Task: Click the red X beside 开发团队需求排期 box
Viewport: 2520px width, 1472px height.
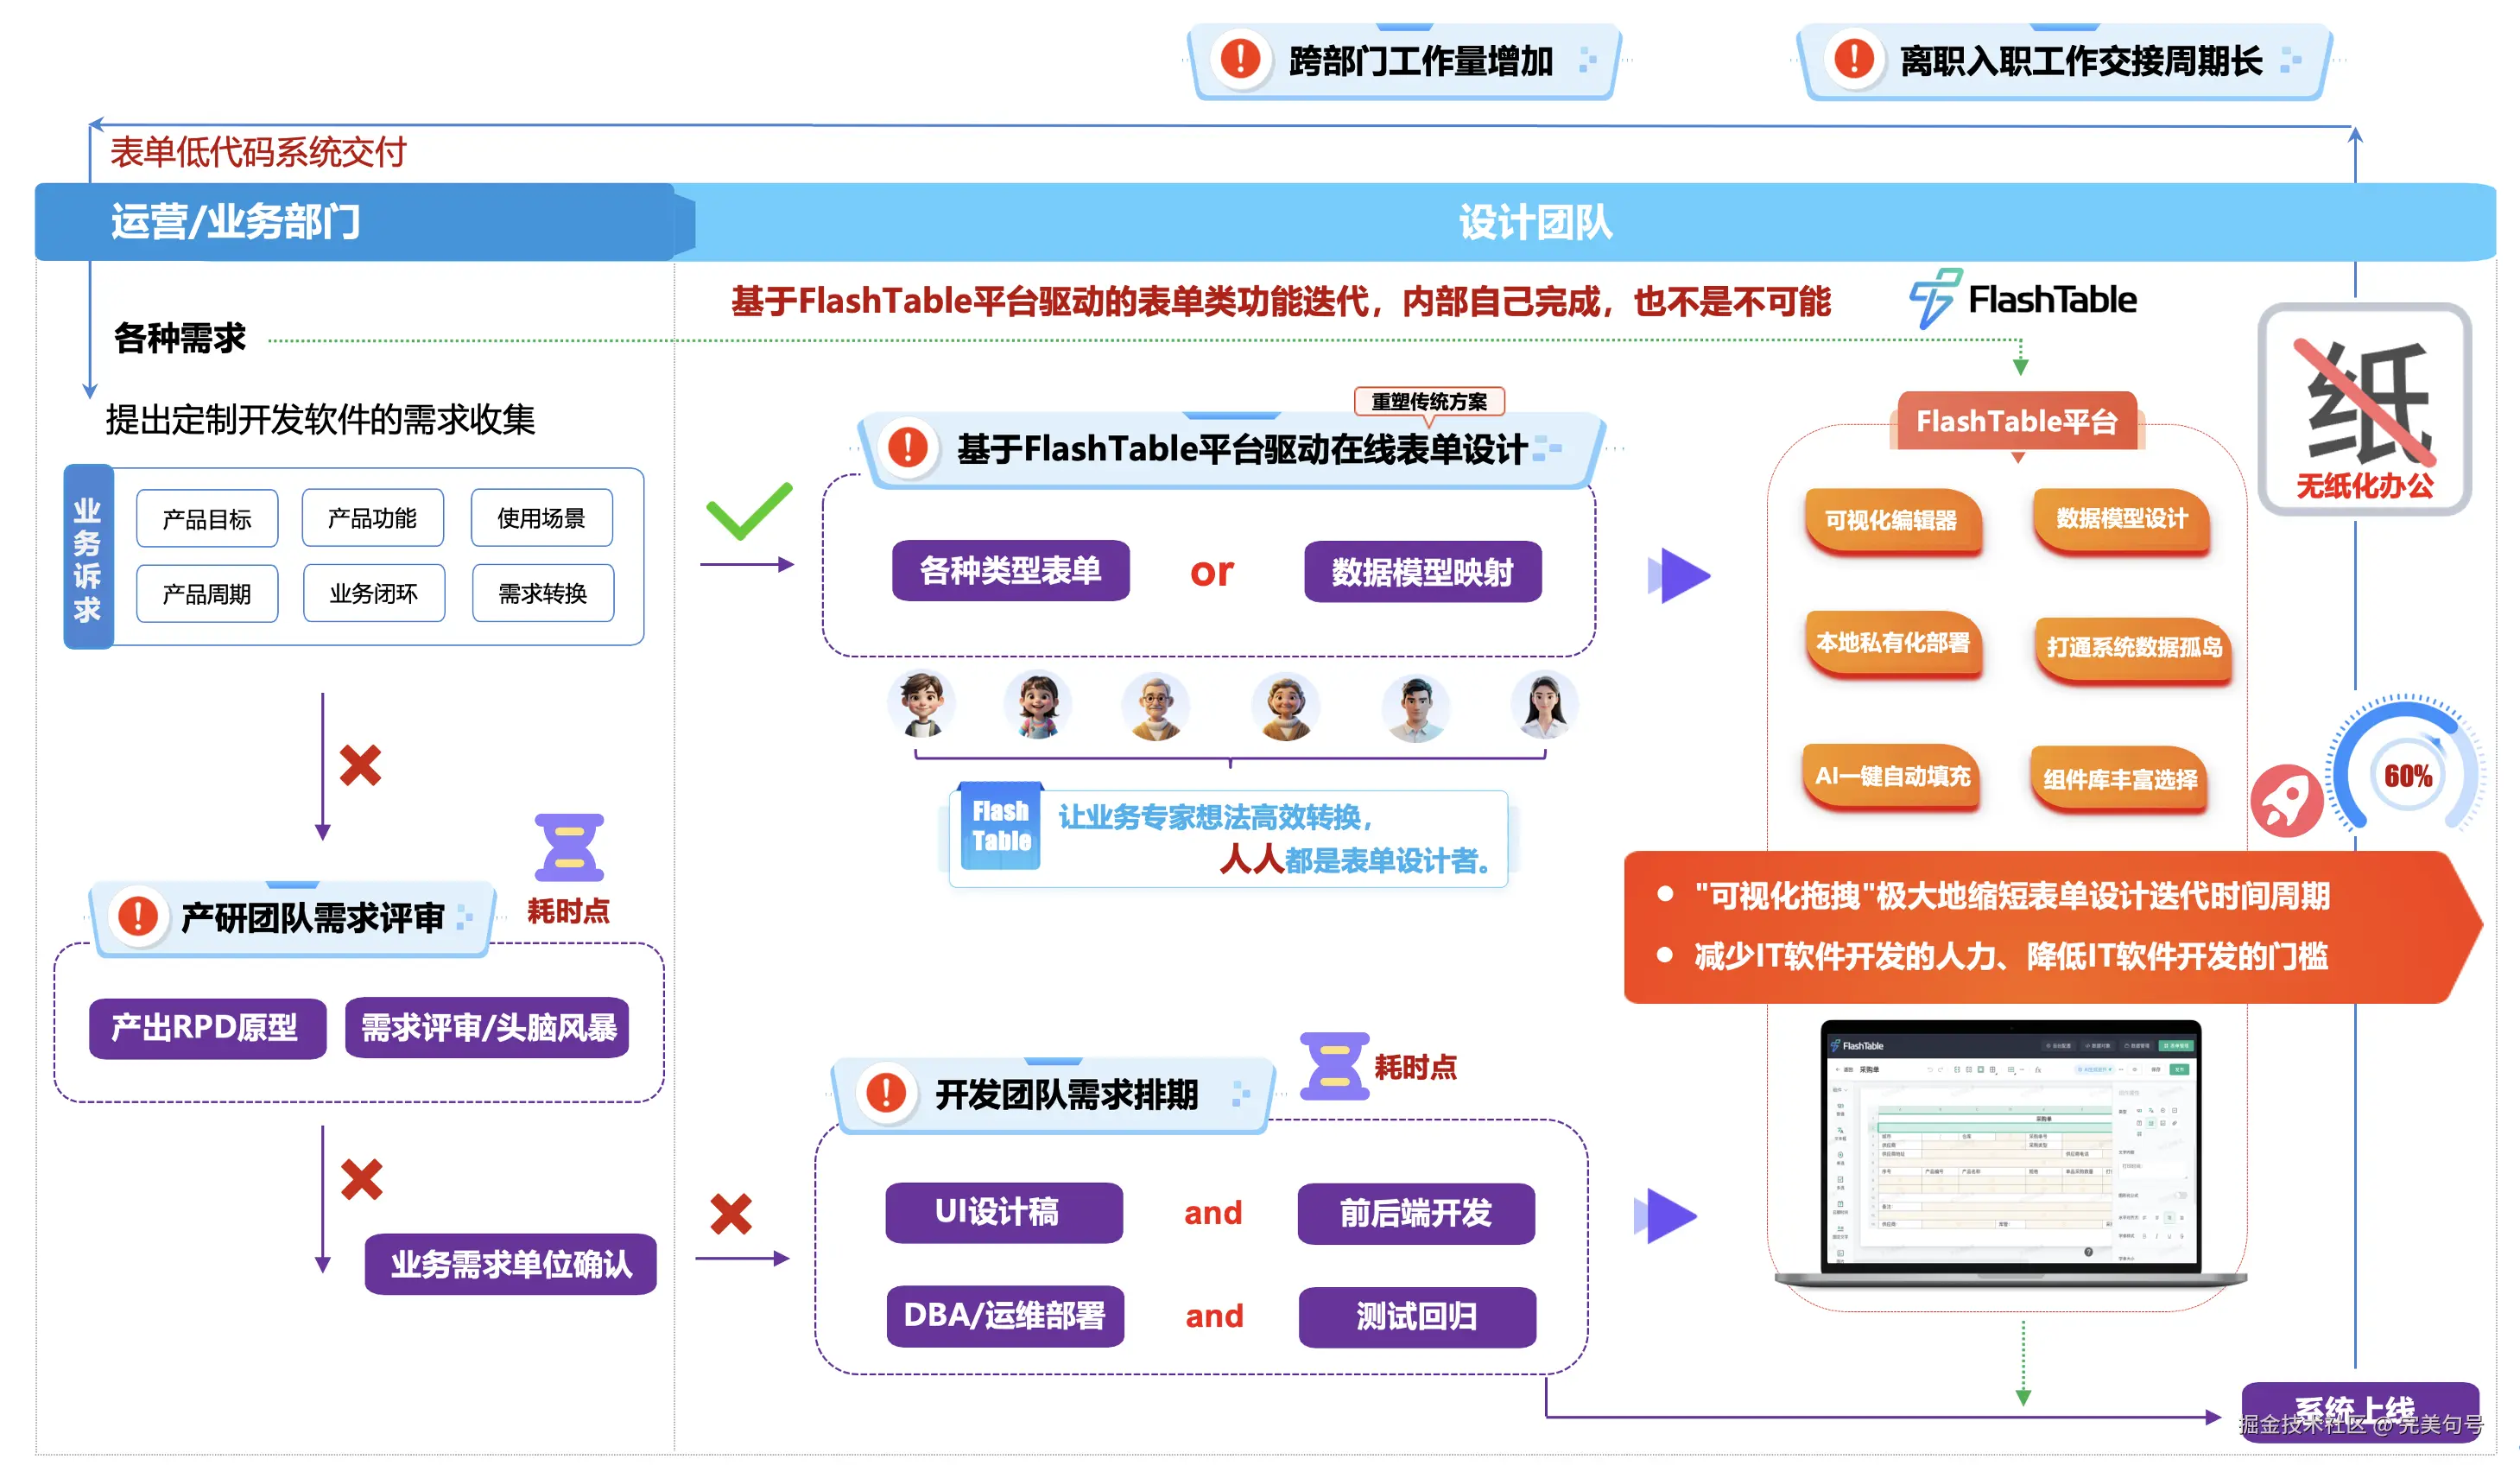Action: 730,1213
